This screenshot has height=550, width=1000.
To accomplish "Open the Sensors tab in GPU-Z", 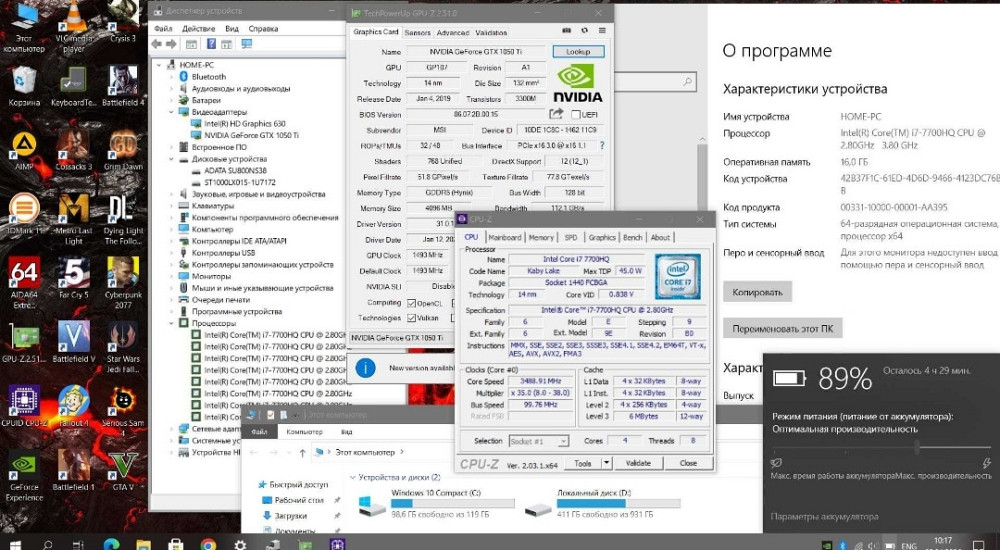I will [417, 32].
